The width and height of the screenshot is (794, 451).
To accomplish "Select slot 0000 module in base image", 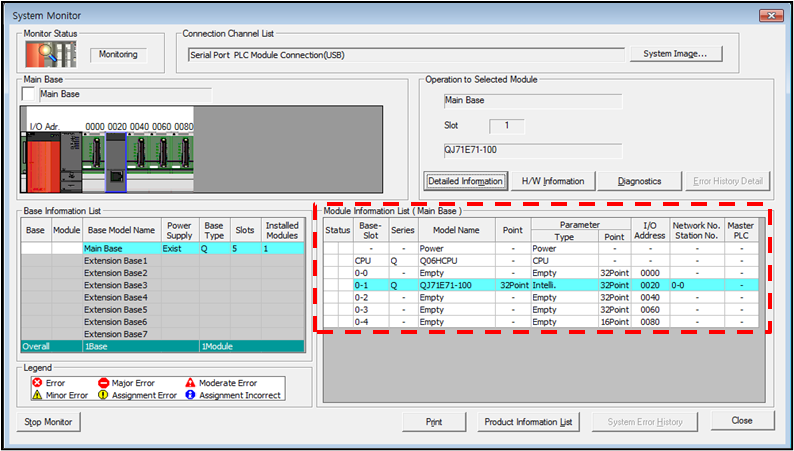I will point(94,162).
